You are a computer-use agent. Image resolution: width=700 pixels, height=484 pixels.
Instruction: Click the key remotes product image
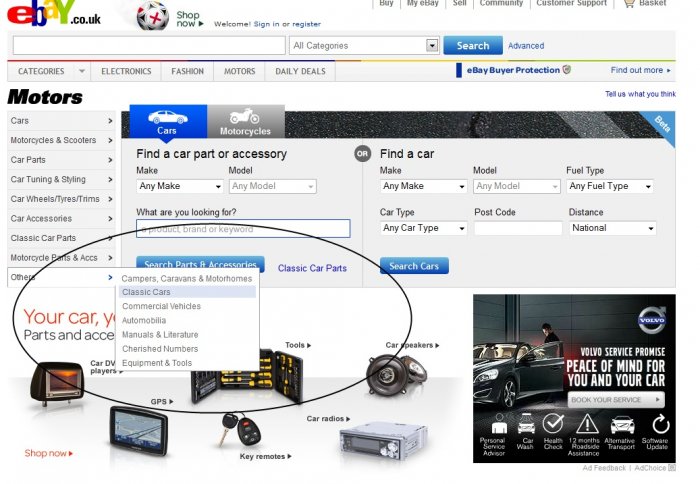click(241, 430)
